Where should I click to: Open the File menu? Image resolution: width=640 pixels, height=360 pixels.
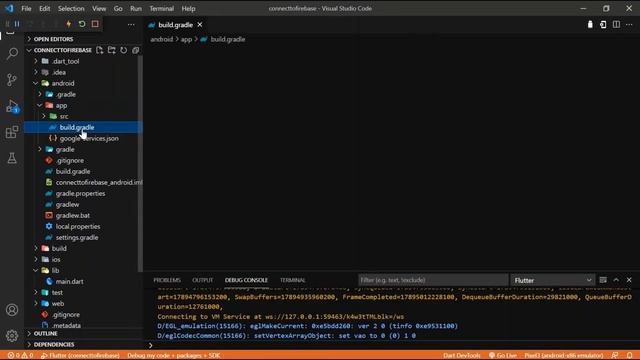tap(26, 8)
